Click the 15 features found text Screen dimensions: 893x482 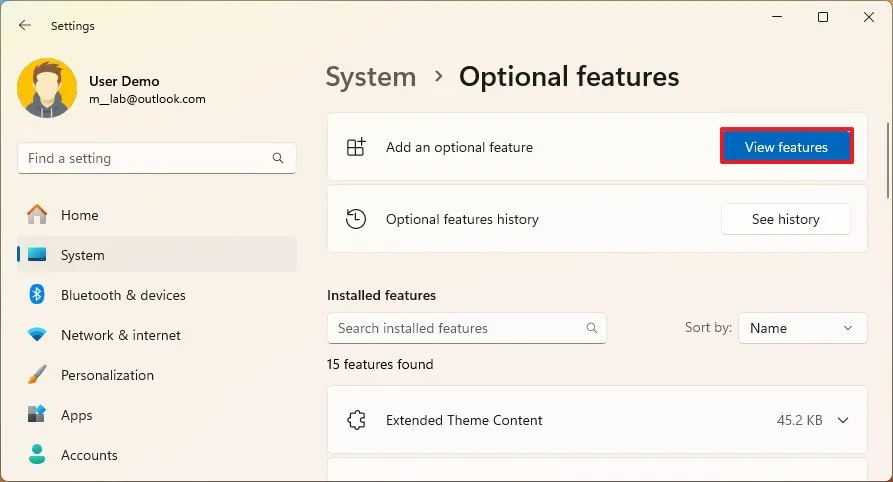click(380, 364)
